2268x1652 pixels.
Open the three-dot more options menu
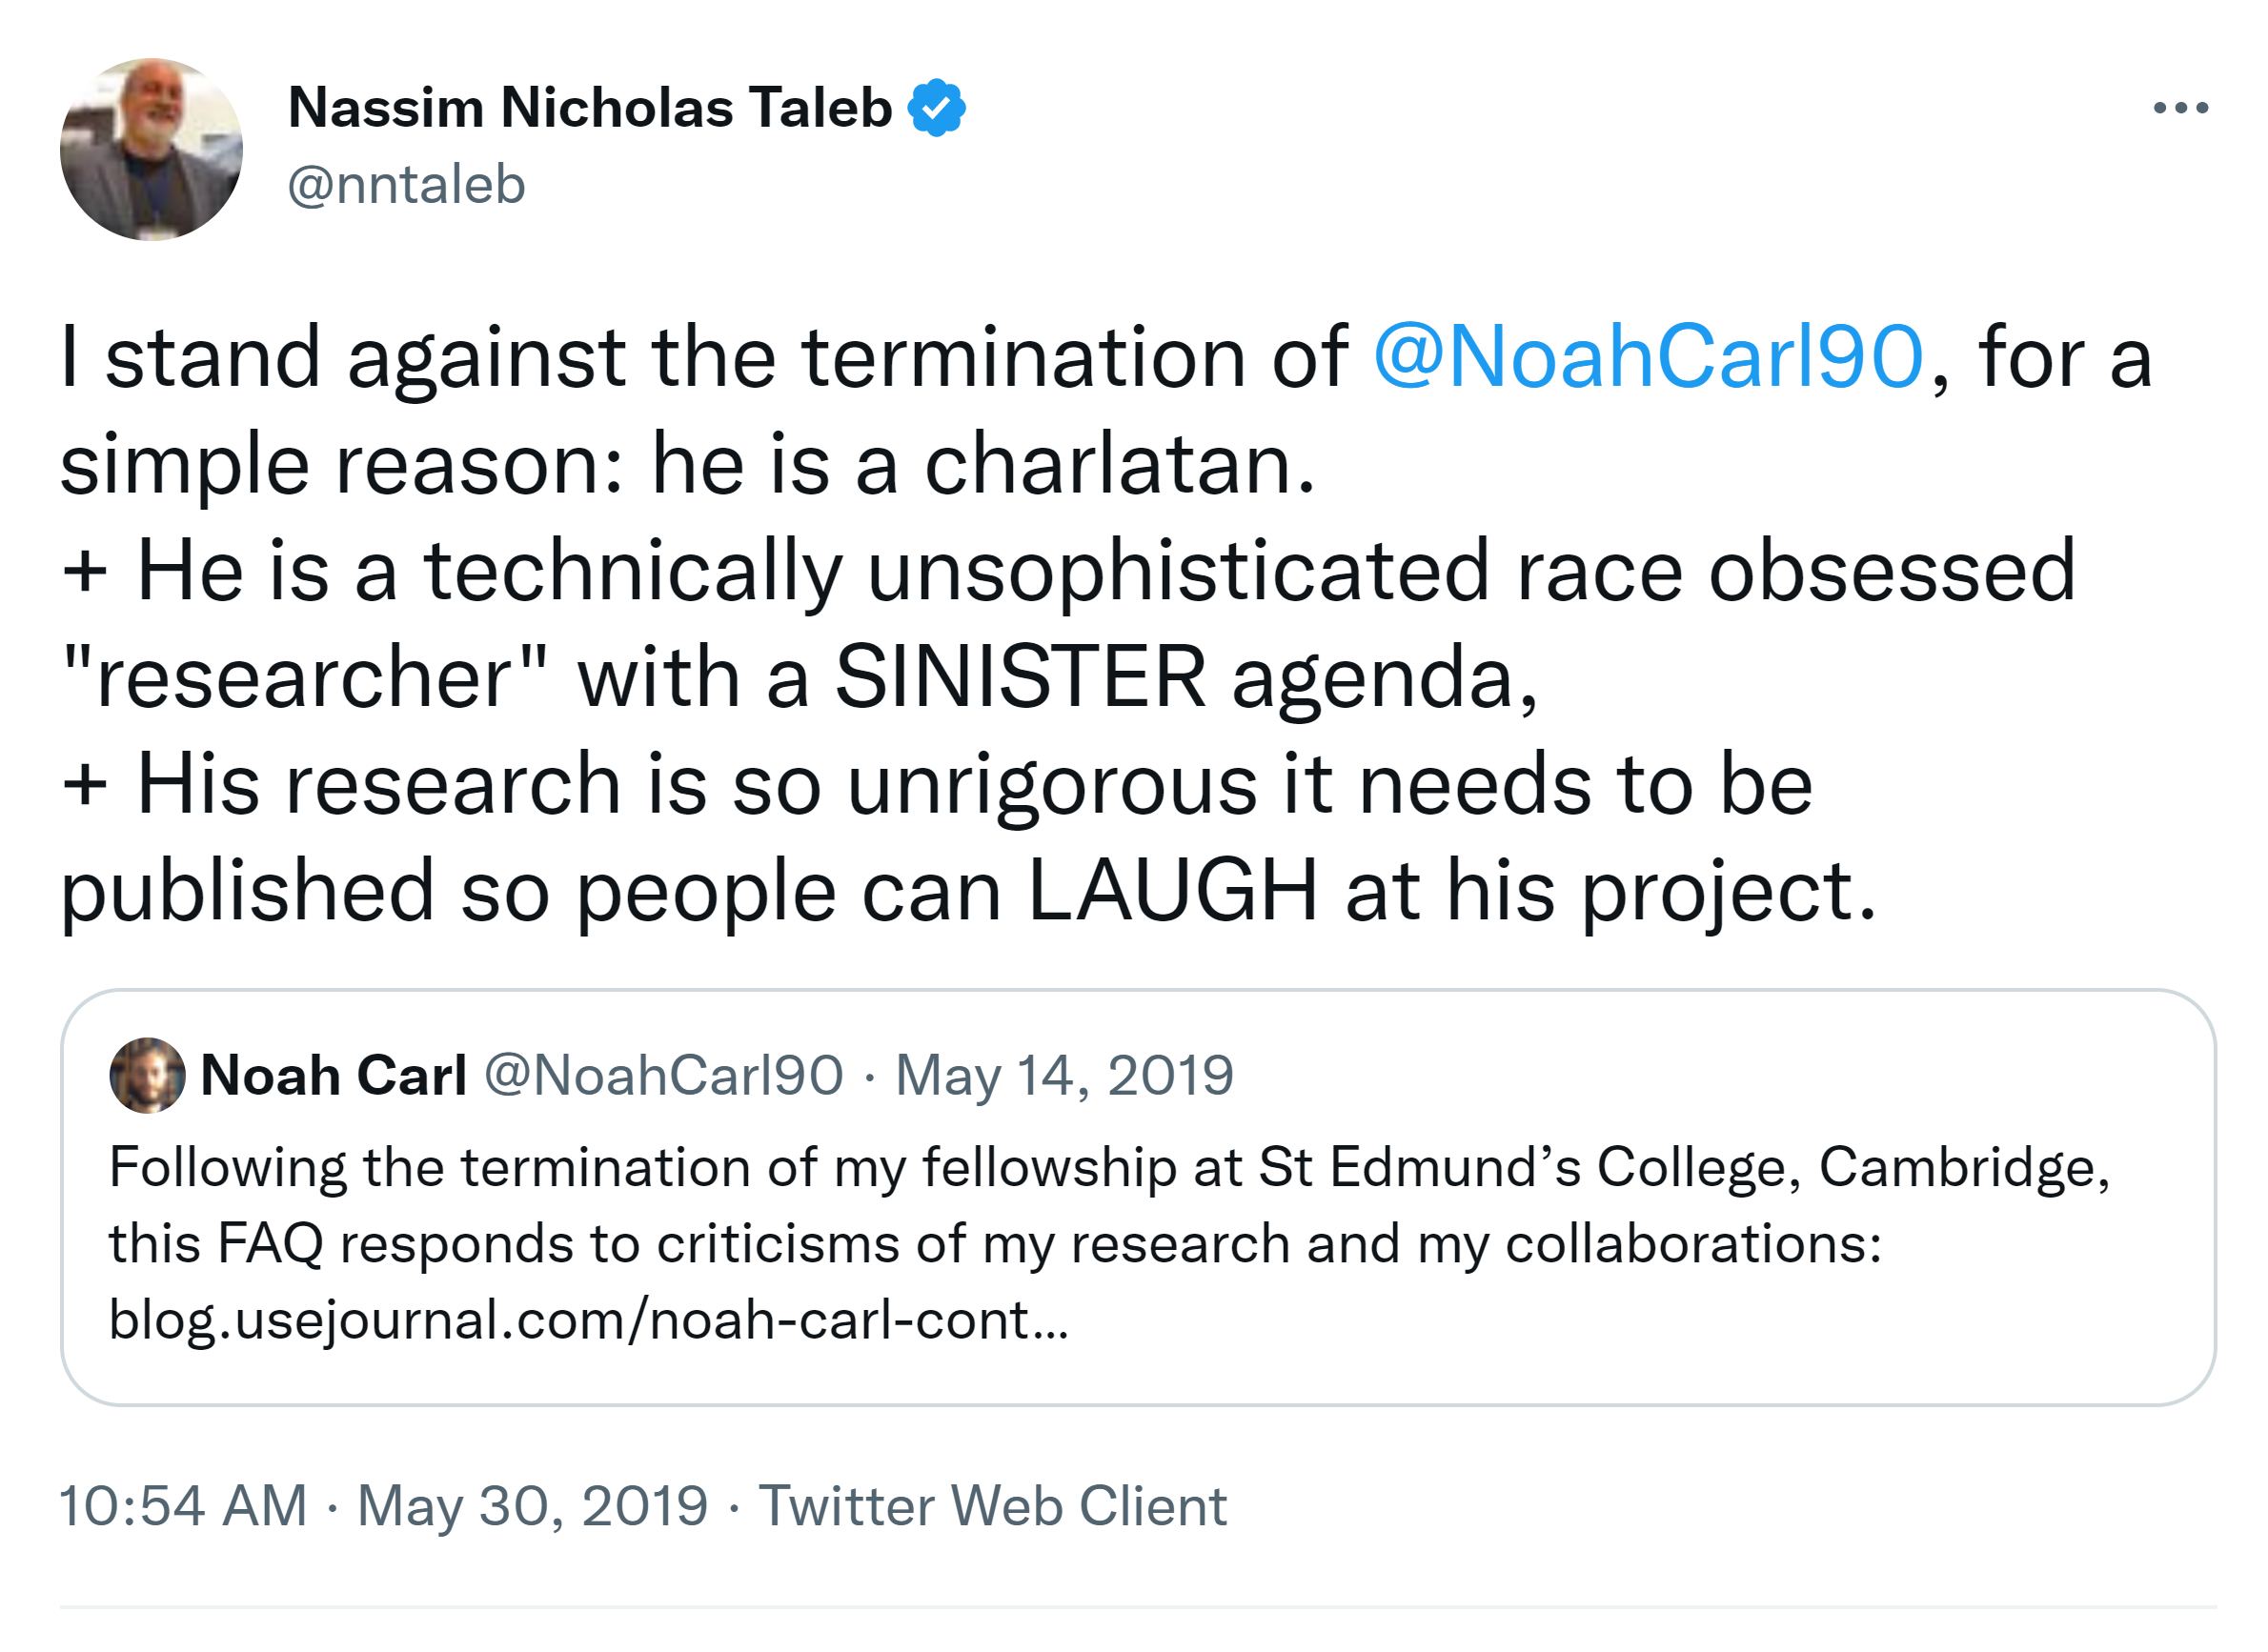pos(2180,108)
